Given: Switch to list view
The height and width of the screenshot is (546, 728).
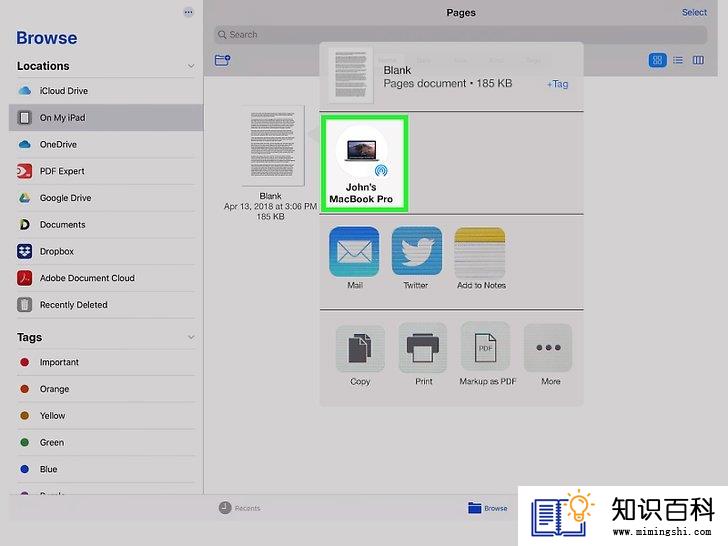Looking at the screenshot, I should point(678,60).
